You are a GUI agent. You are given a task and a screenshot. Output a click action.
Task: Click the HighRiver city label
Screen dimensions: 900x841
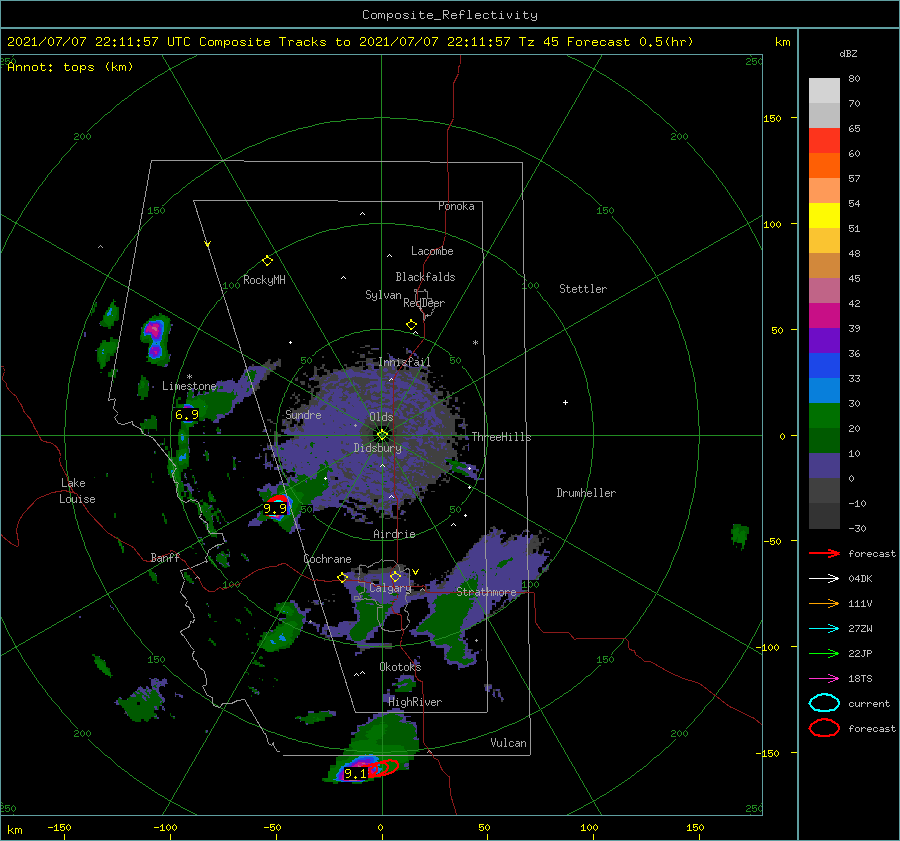click(415, 702)
